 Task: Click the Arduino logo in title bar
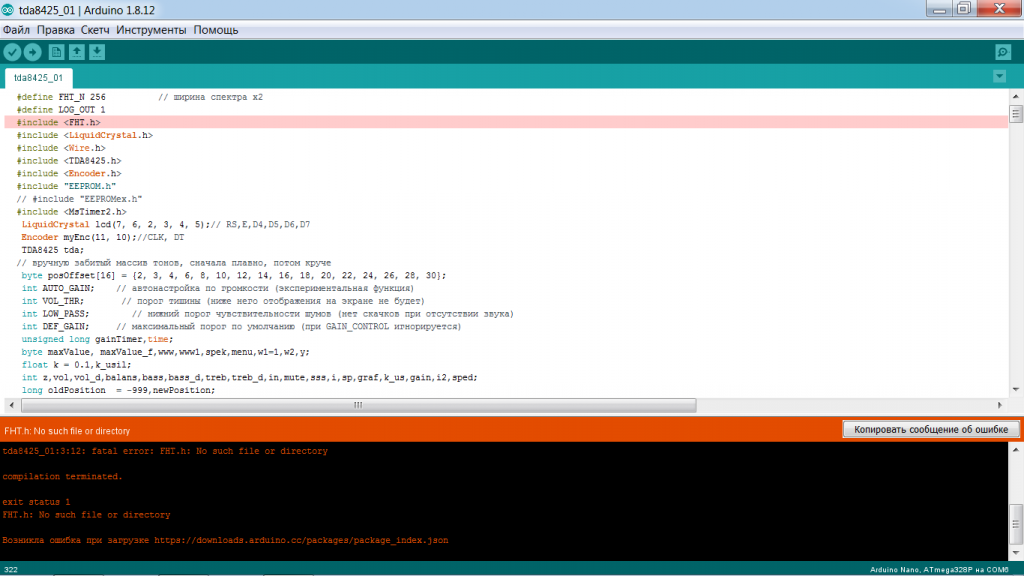[9, 8]
